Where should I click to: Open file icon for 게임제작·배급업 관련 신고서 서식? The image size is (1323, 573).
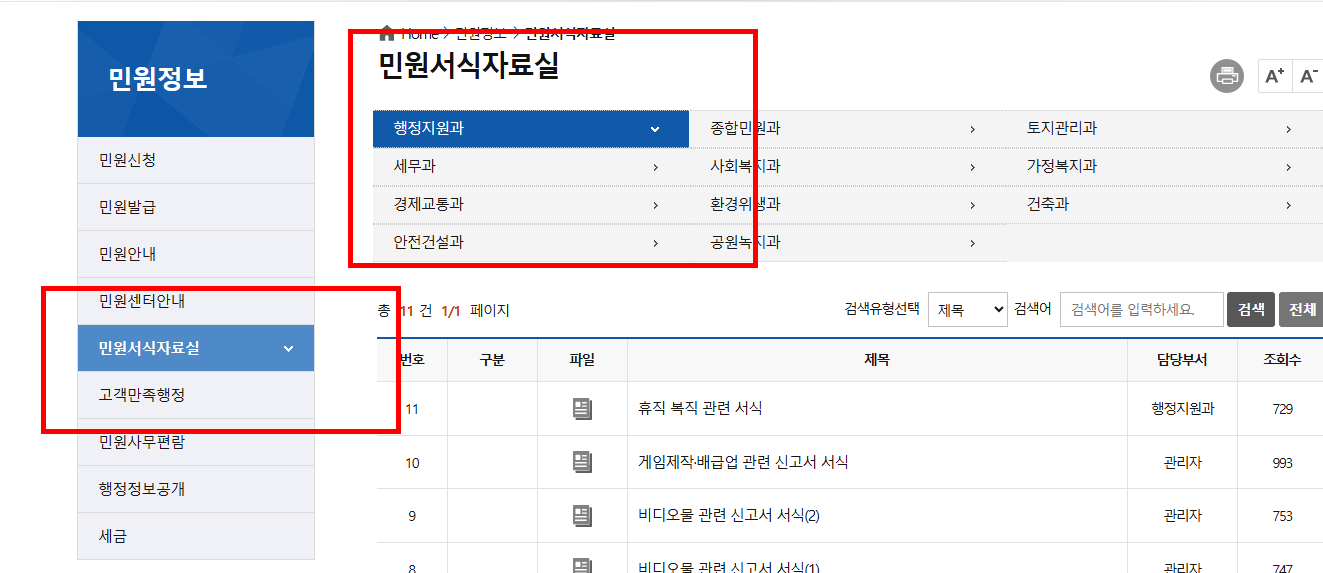click(x=582, y=462)
